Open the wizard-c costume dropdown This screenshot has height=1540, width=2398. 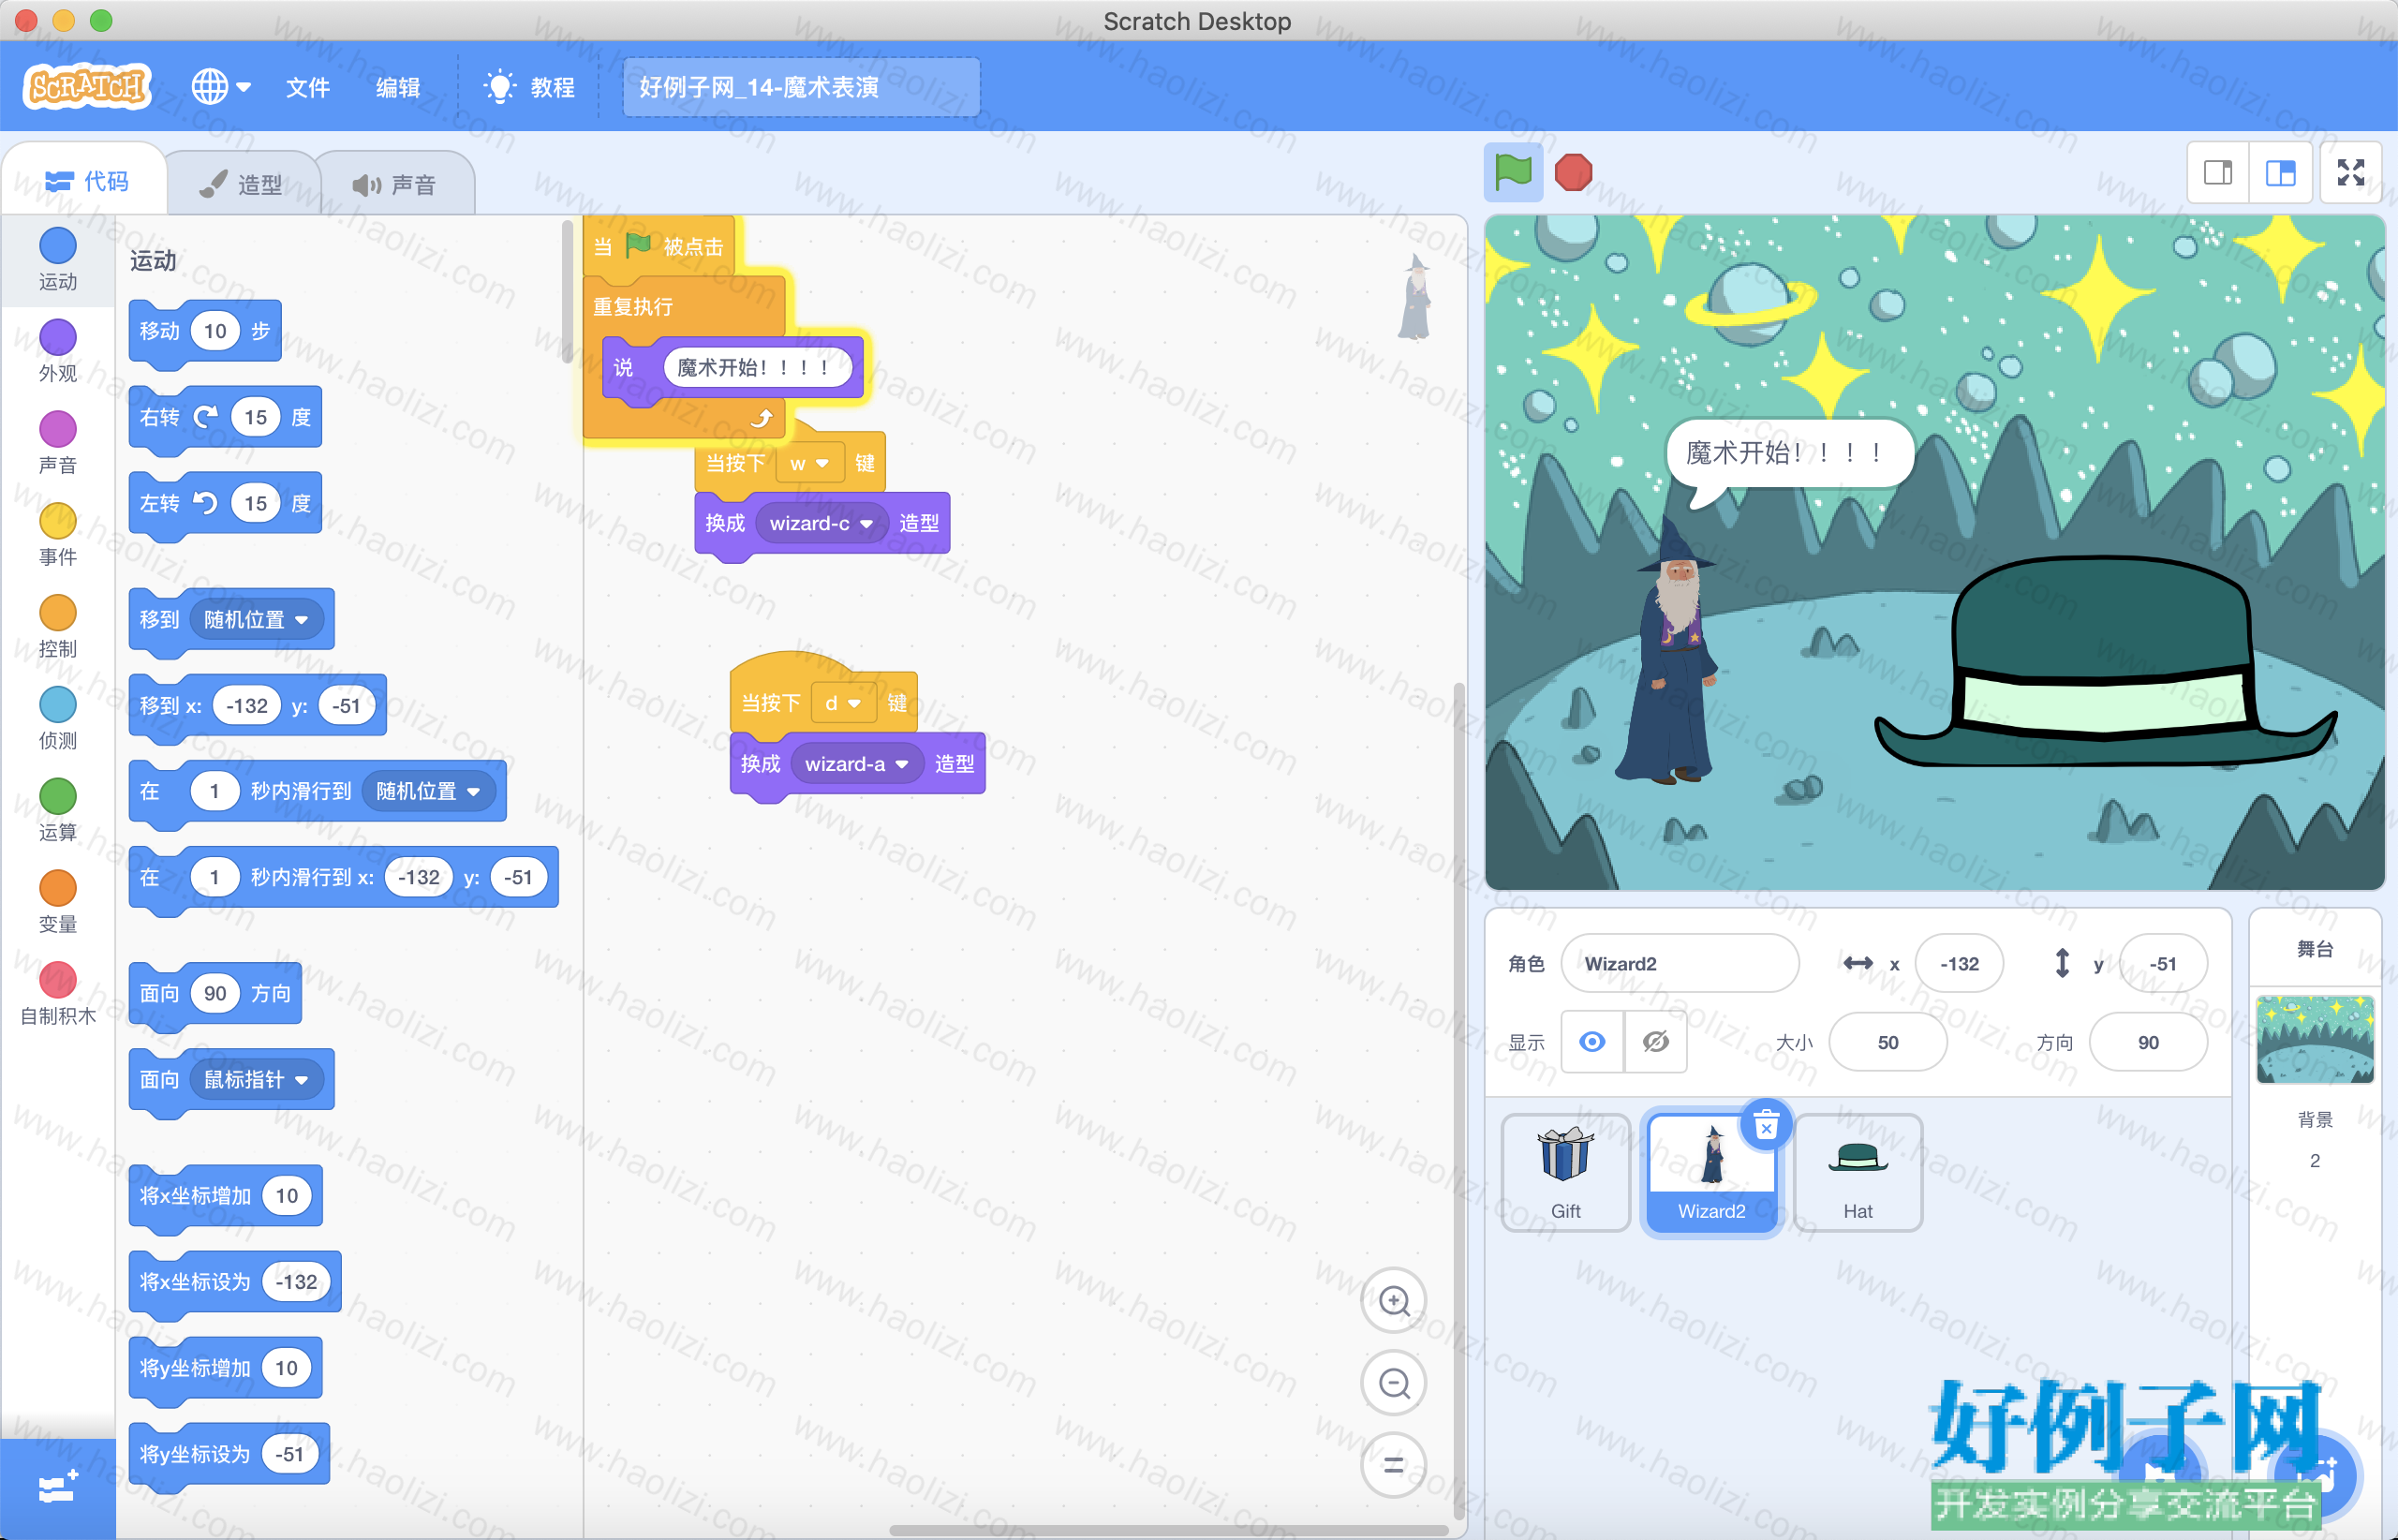821,523
